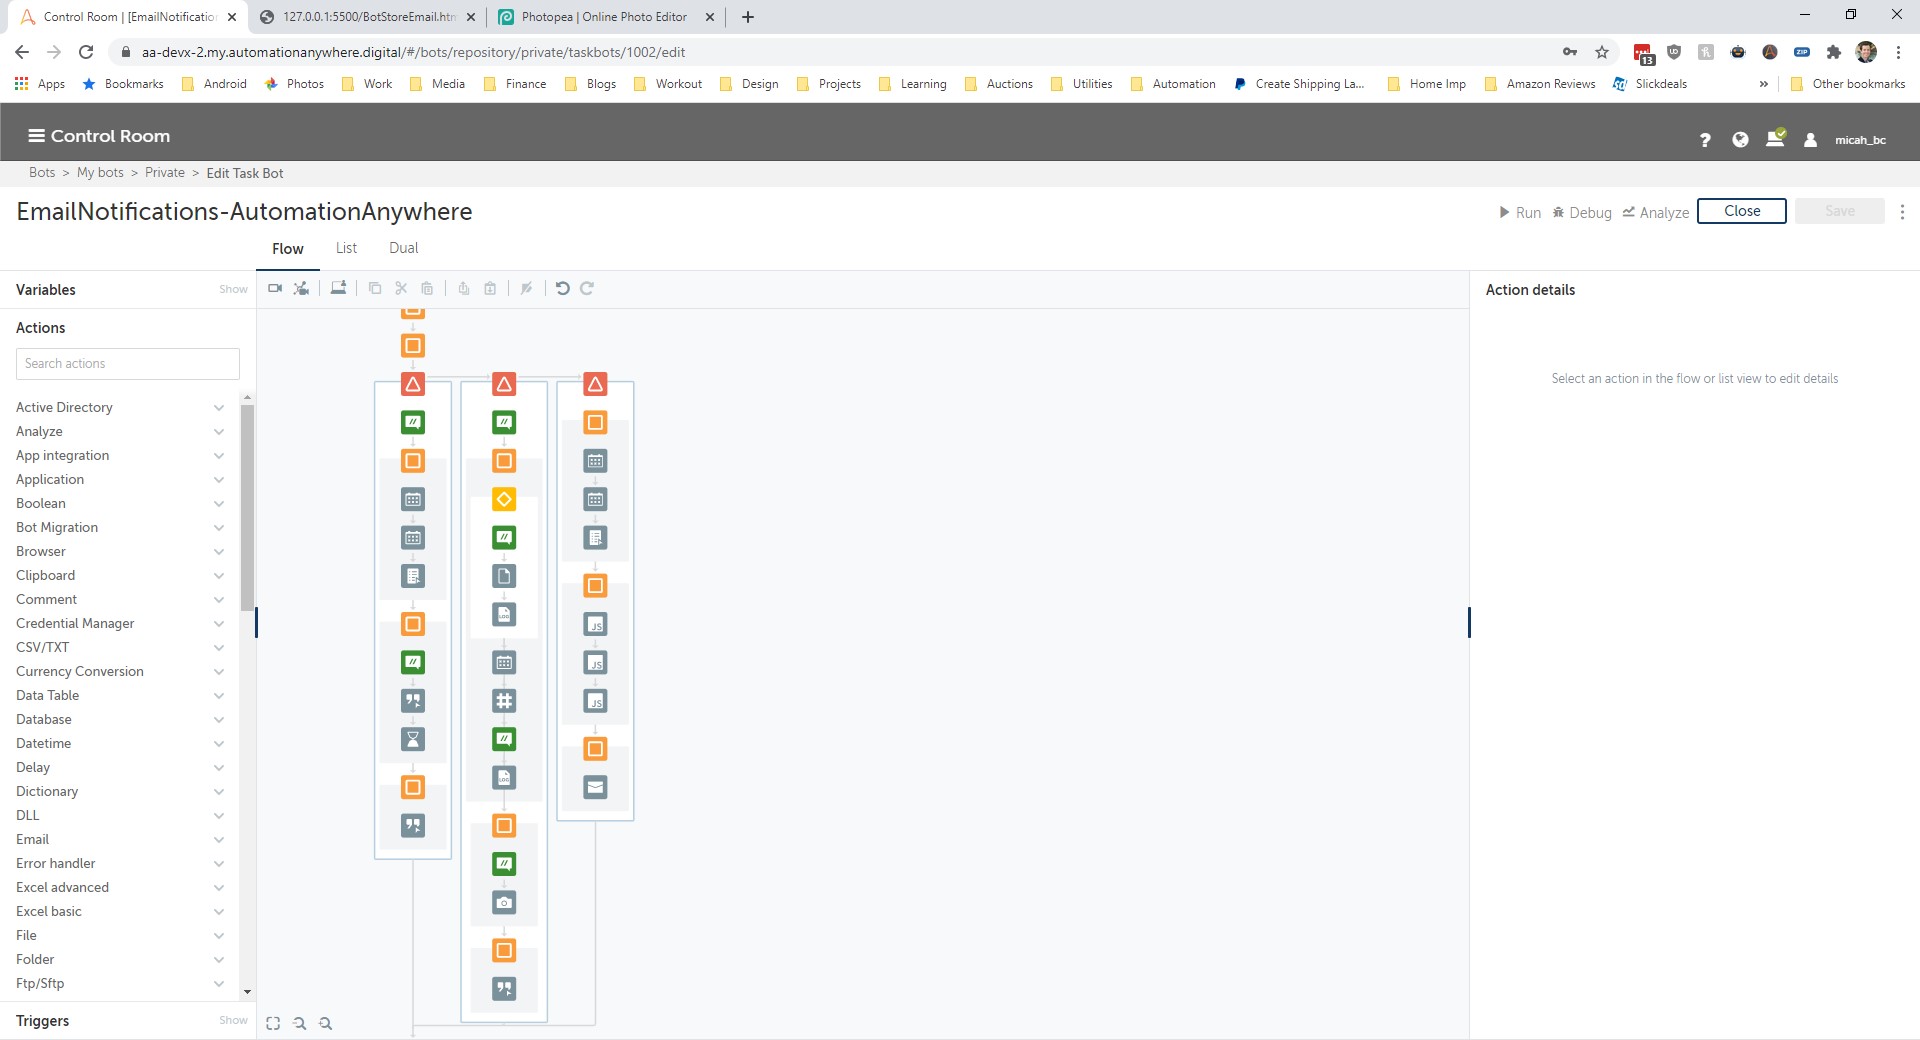Undo the last change
Screen dimensions: 1920x1040
[x=563, y=288]
